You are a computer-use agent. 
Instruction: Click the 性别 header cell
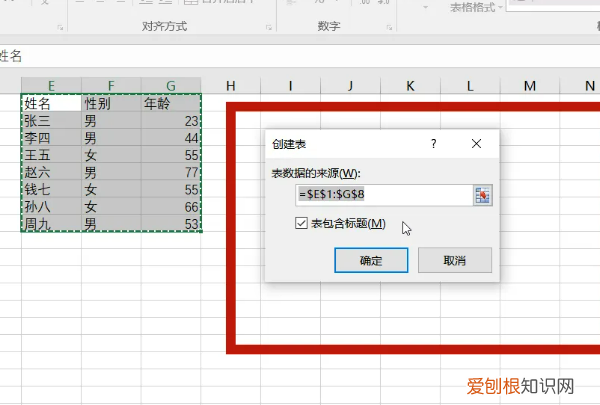click(111, 103)
